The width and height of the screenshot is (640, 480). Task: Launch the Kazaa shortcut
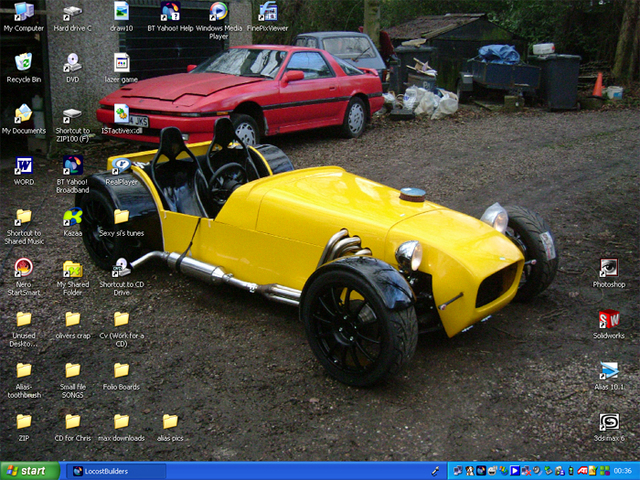point(72,222)
